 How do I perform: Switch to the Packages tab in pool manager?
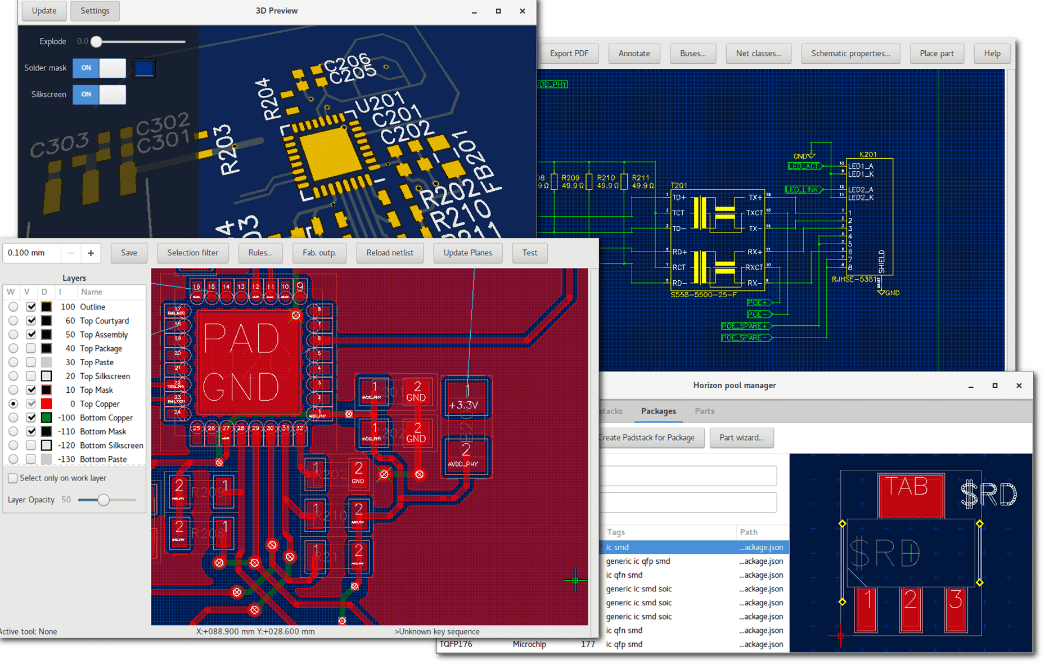point(658,411)
